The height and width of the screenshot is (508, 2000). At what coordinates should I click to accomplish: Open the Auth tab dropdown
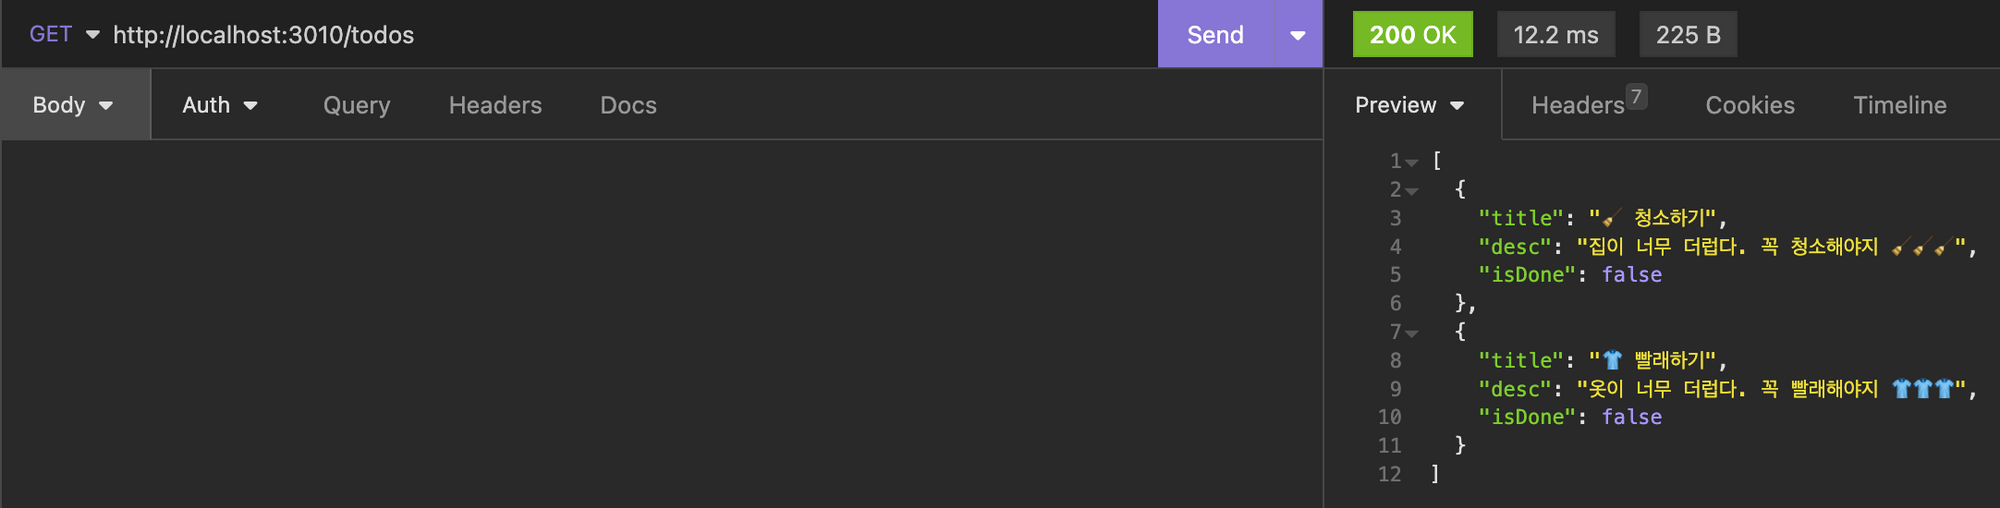pos(220,105)
